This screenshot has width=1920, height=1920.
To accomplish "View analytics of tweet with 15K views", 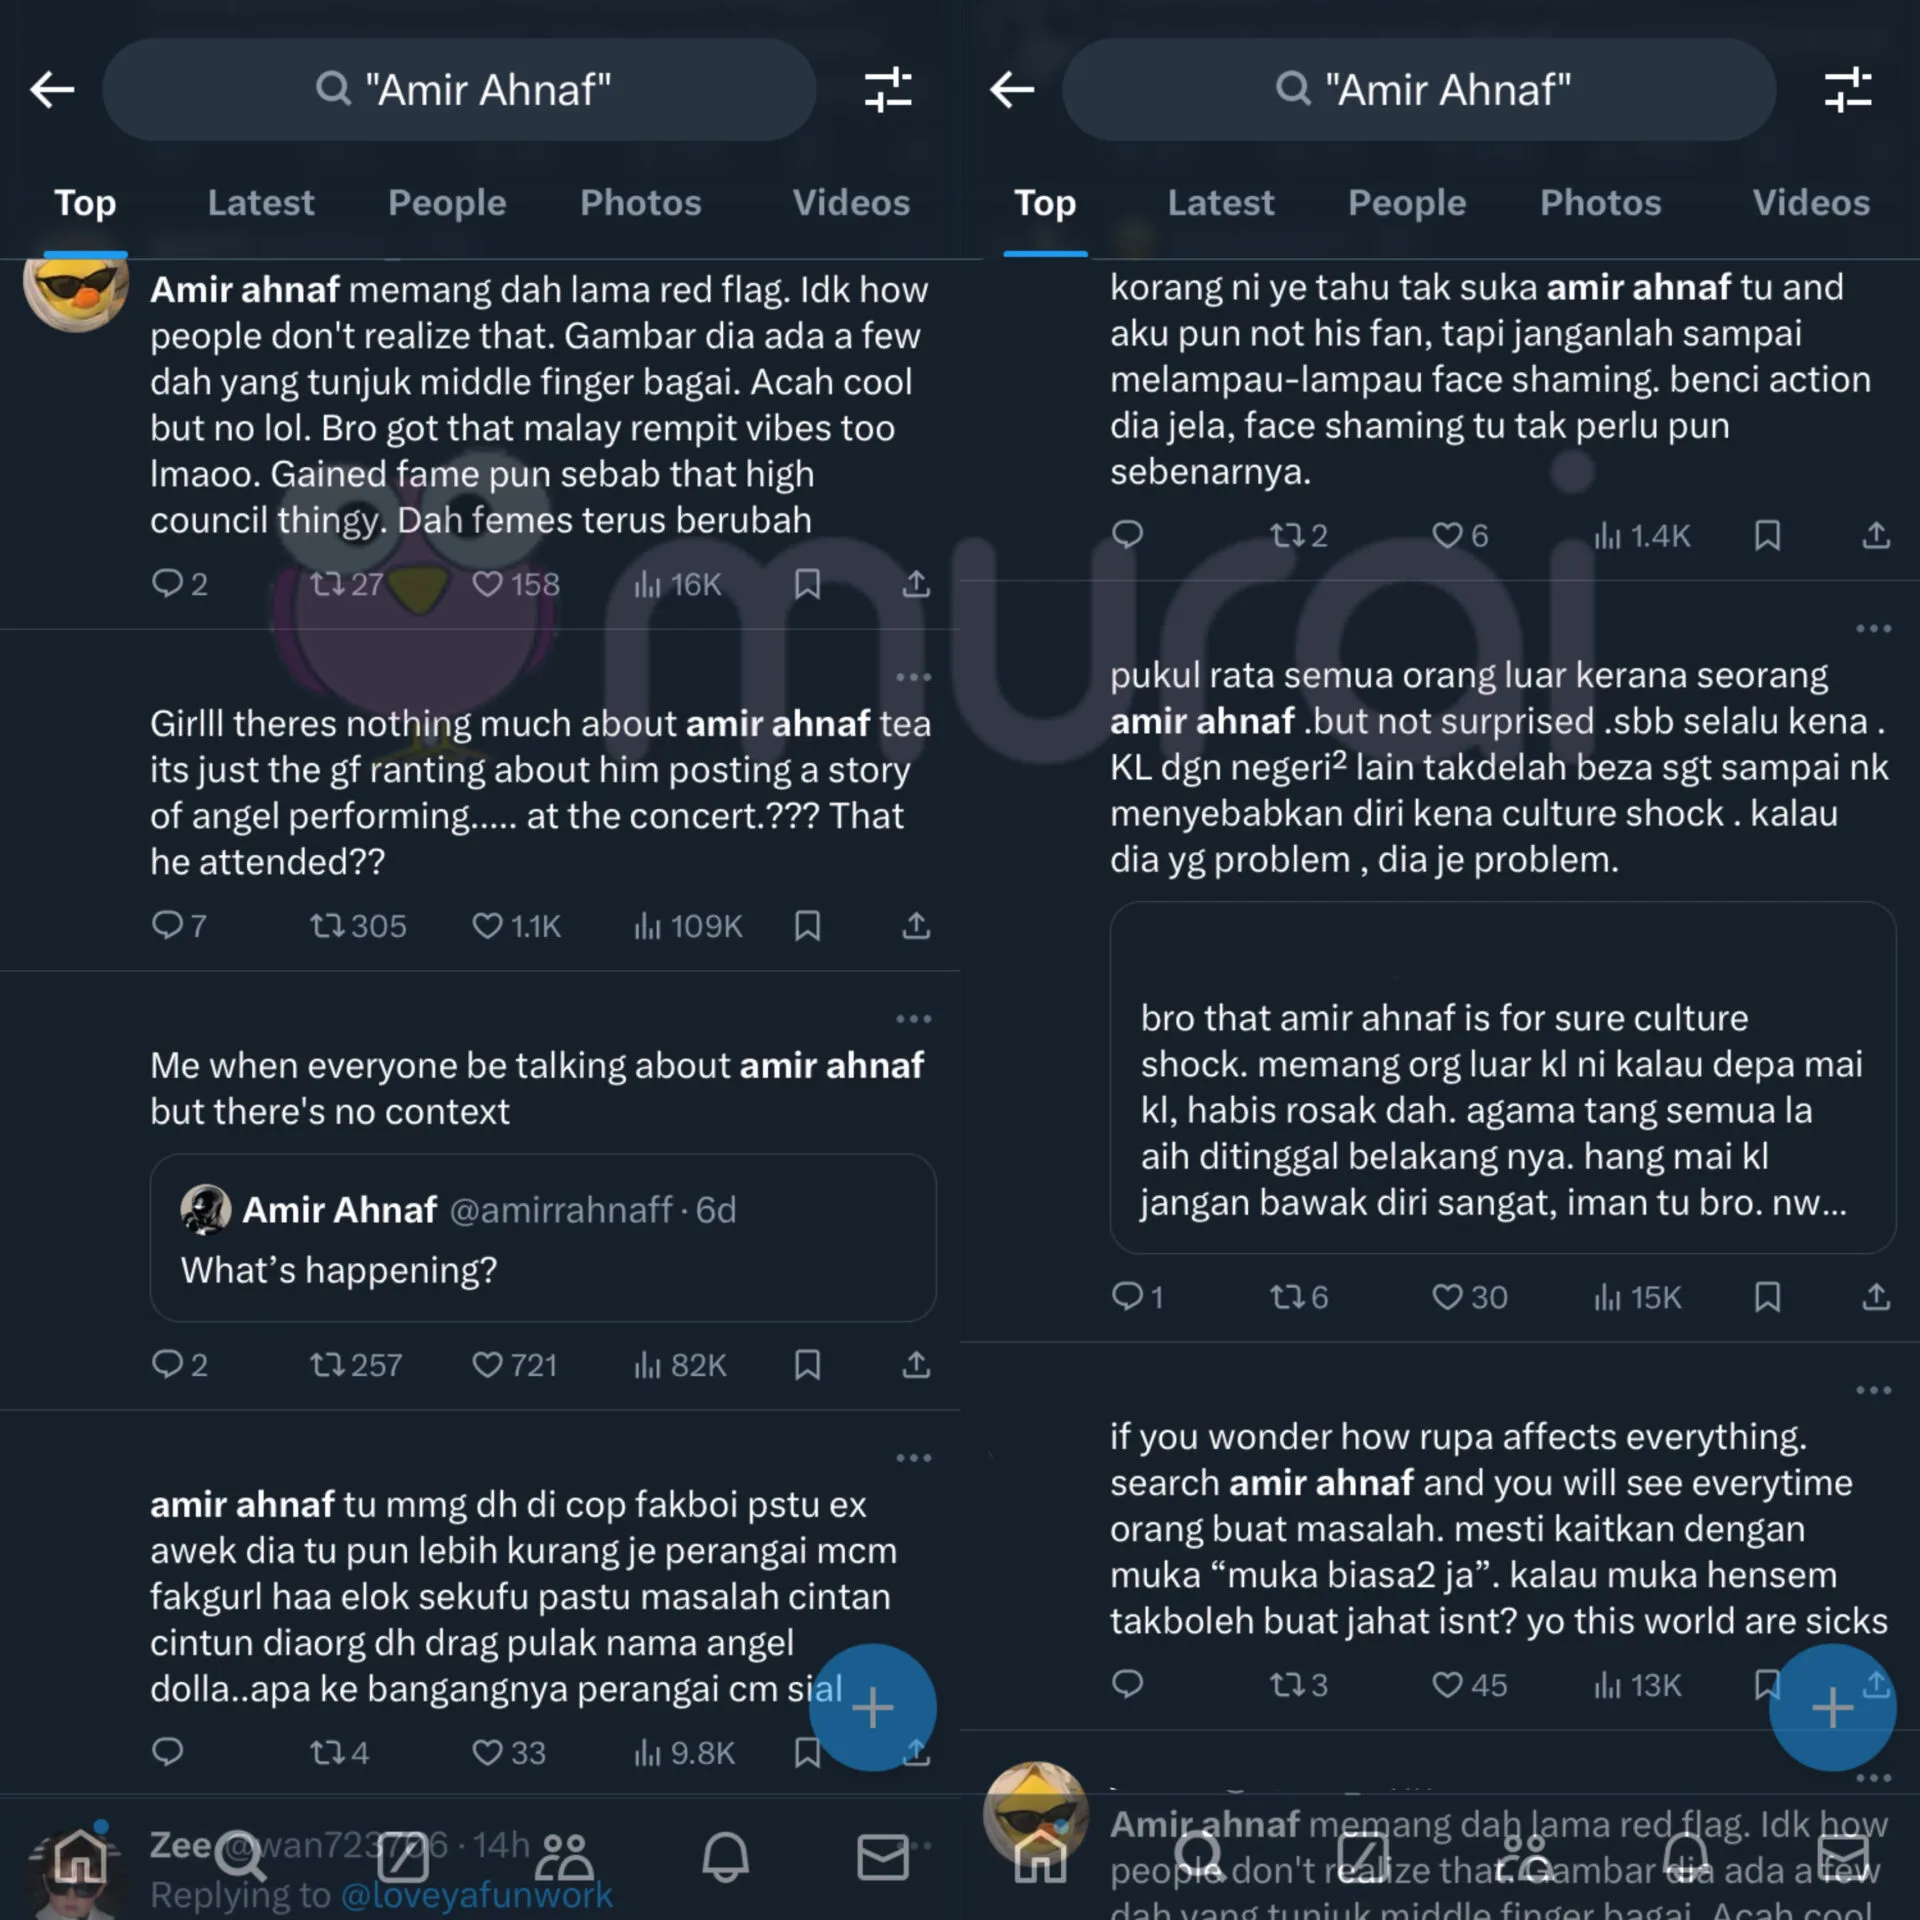I will coord(1637,1298).
